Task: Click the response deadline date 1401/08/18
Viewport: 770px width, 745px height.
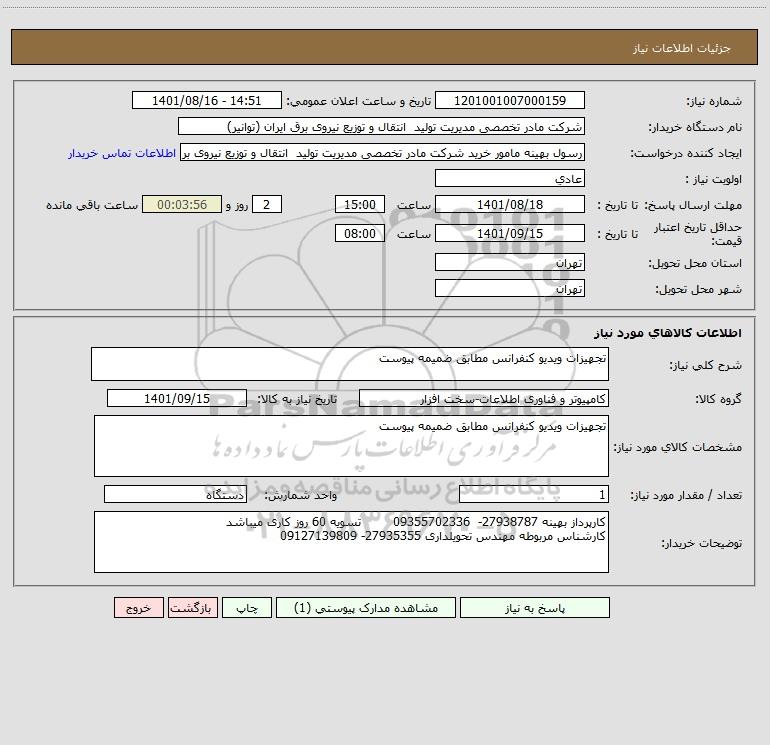Action: (x=510, y=205)
